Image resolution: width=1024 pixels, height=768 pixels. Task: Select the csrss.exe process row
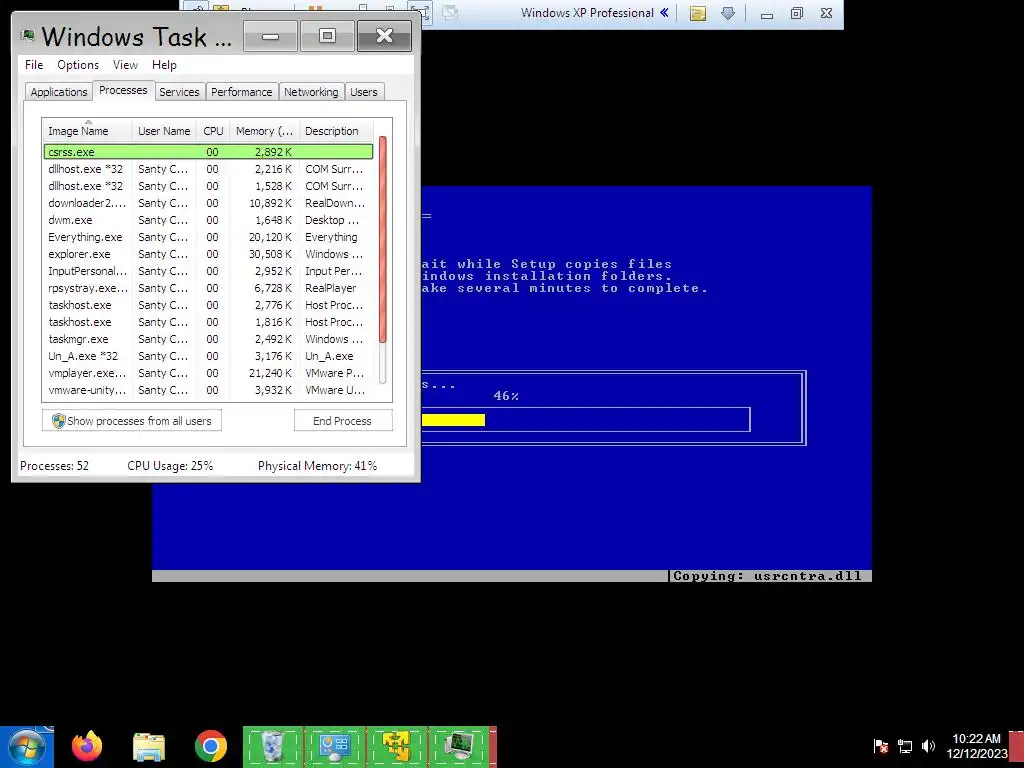pyautogui.click(x=208, y=152)
